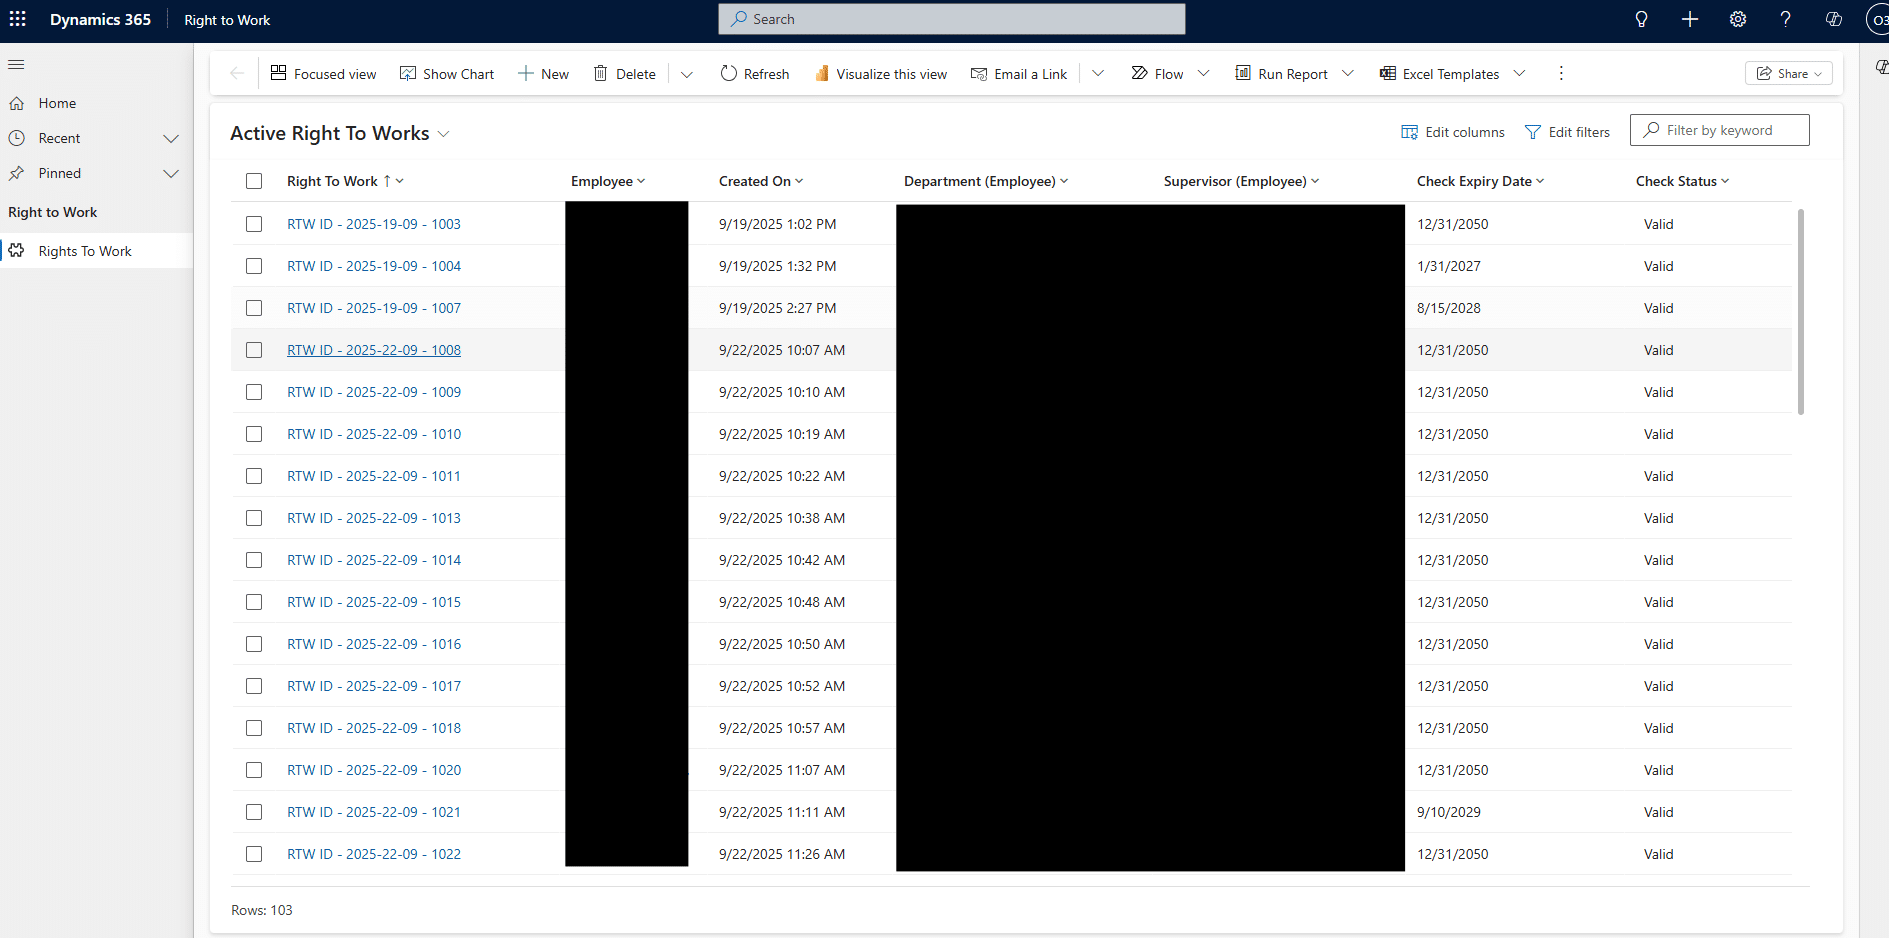
Task: Open the Run Report dropdown arrow
Action: tap(1347, 73)
